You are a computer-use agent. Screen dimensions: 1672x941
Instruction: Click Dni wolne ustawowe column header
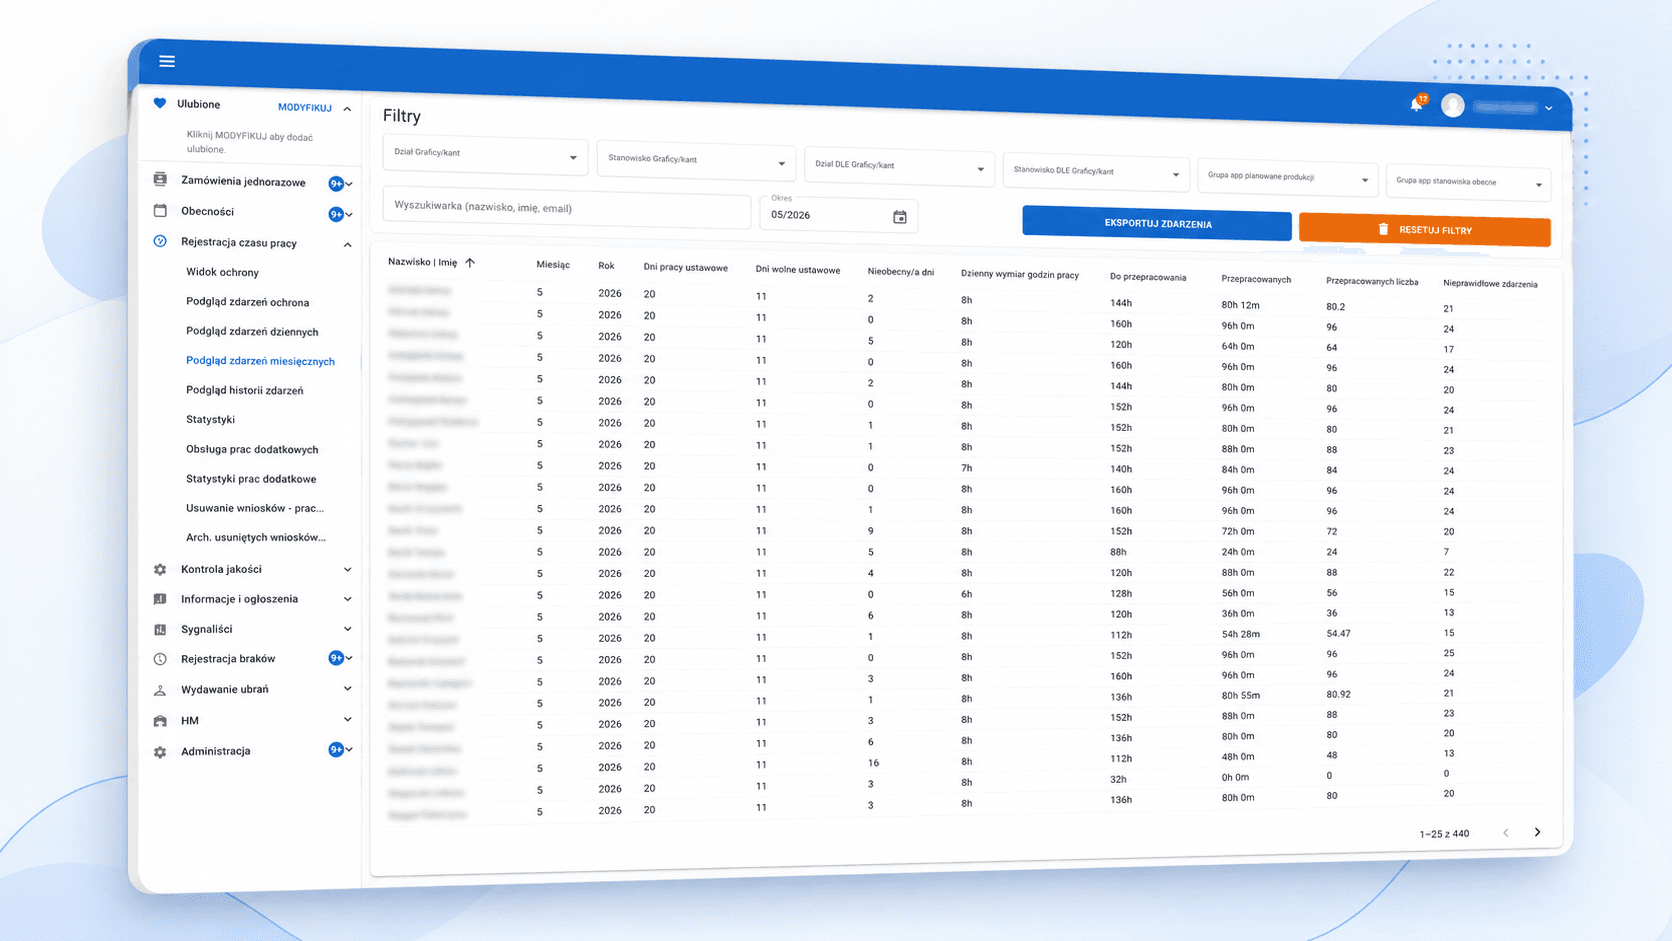tap(797, 270)
